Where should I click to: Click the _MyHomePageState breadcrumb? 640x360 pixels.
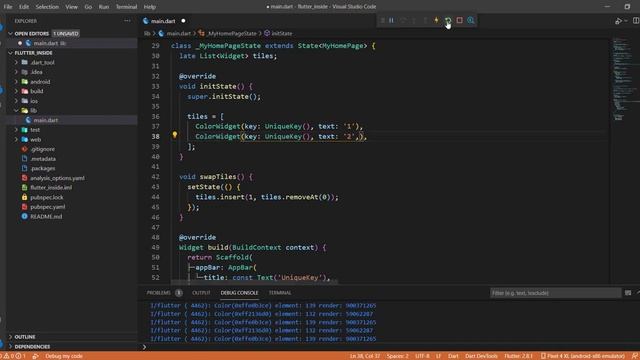pyautogui.click(x=231, y=33)
